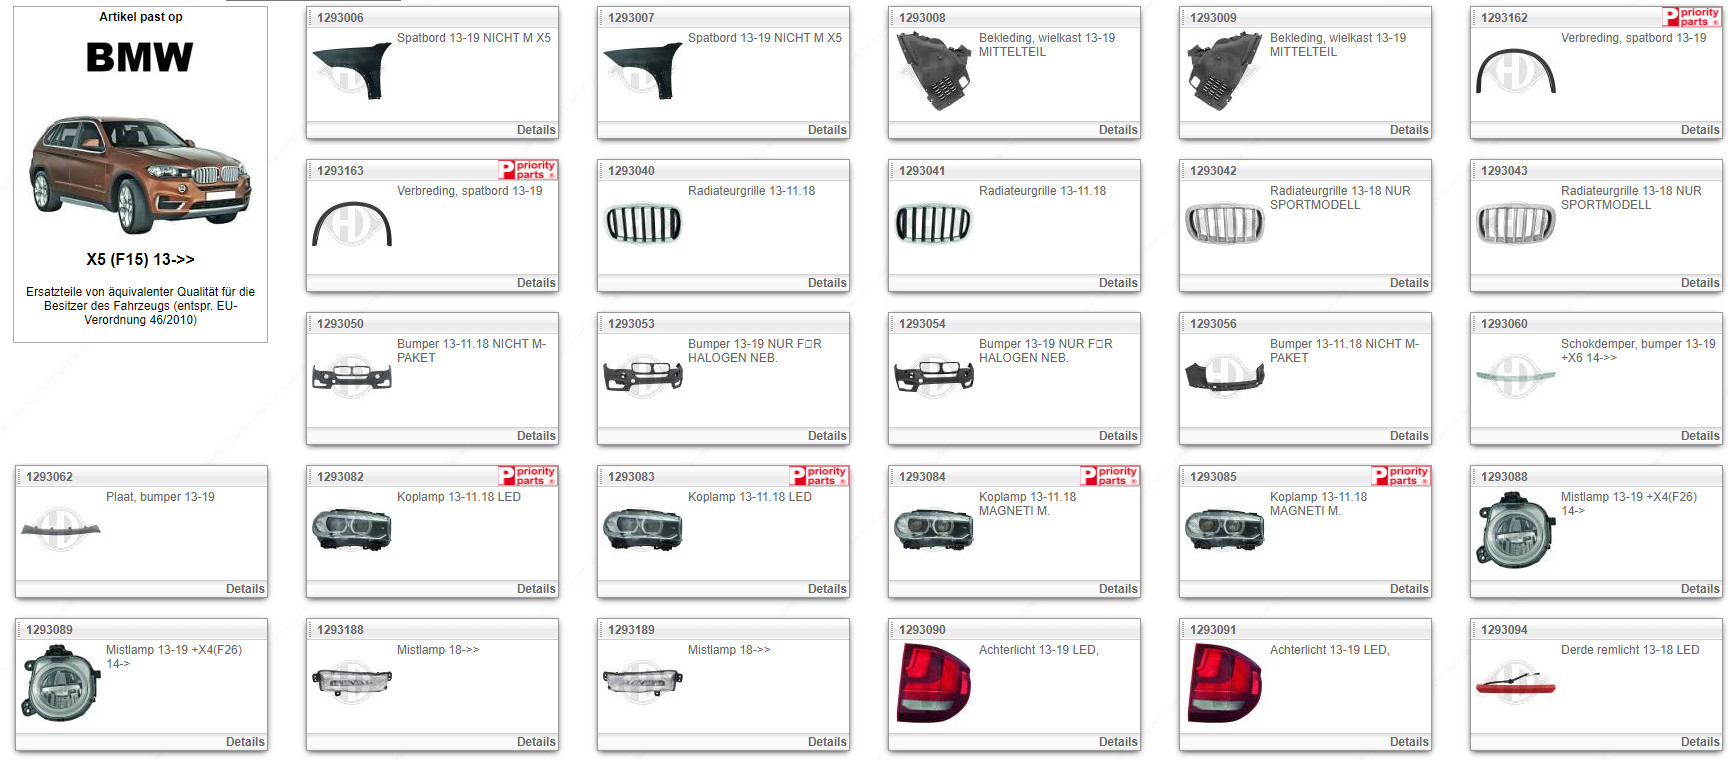The height and width of the screenshot is (760, 1728).
Task: Click the fender thumbnail of part 1293007
Action: tap(643, 70)
